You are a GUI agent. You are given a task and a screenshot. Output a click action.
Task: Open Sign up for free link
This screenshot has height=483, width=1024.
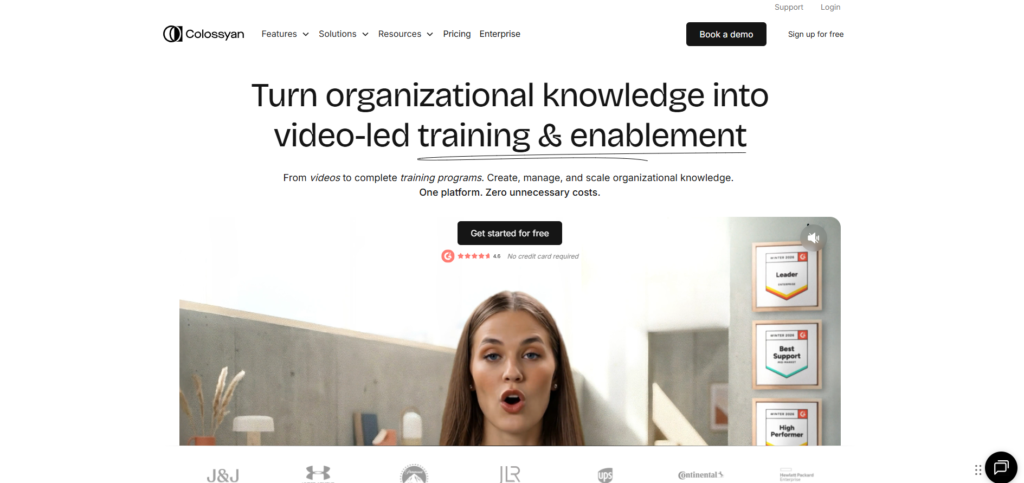(816, 34)
